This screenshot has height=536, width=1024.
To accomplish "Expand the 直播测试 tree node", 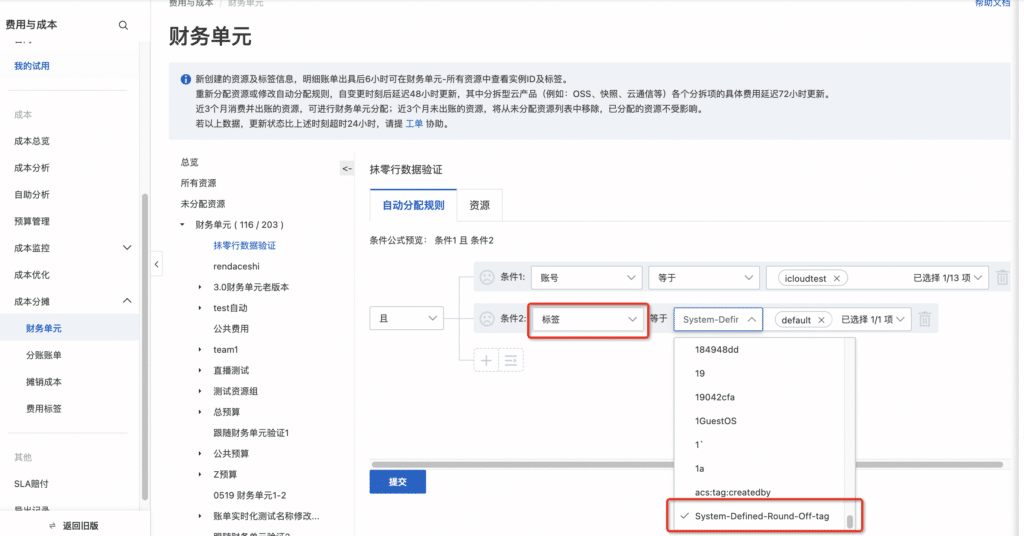I will click(200, 371).
